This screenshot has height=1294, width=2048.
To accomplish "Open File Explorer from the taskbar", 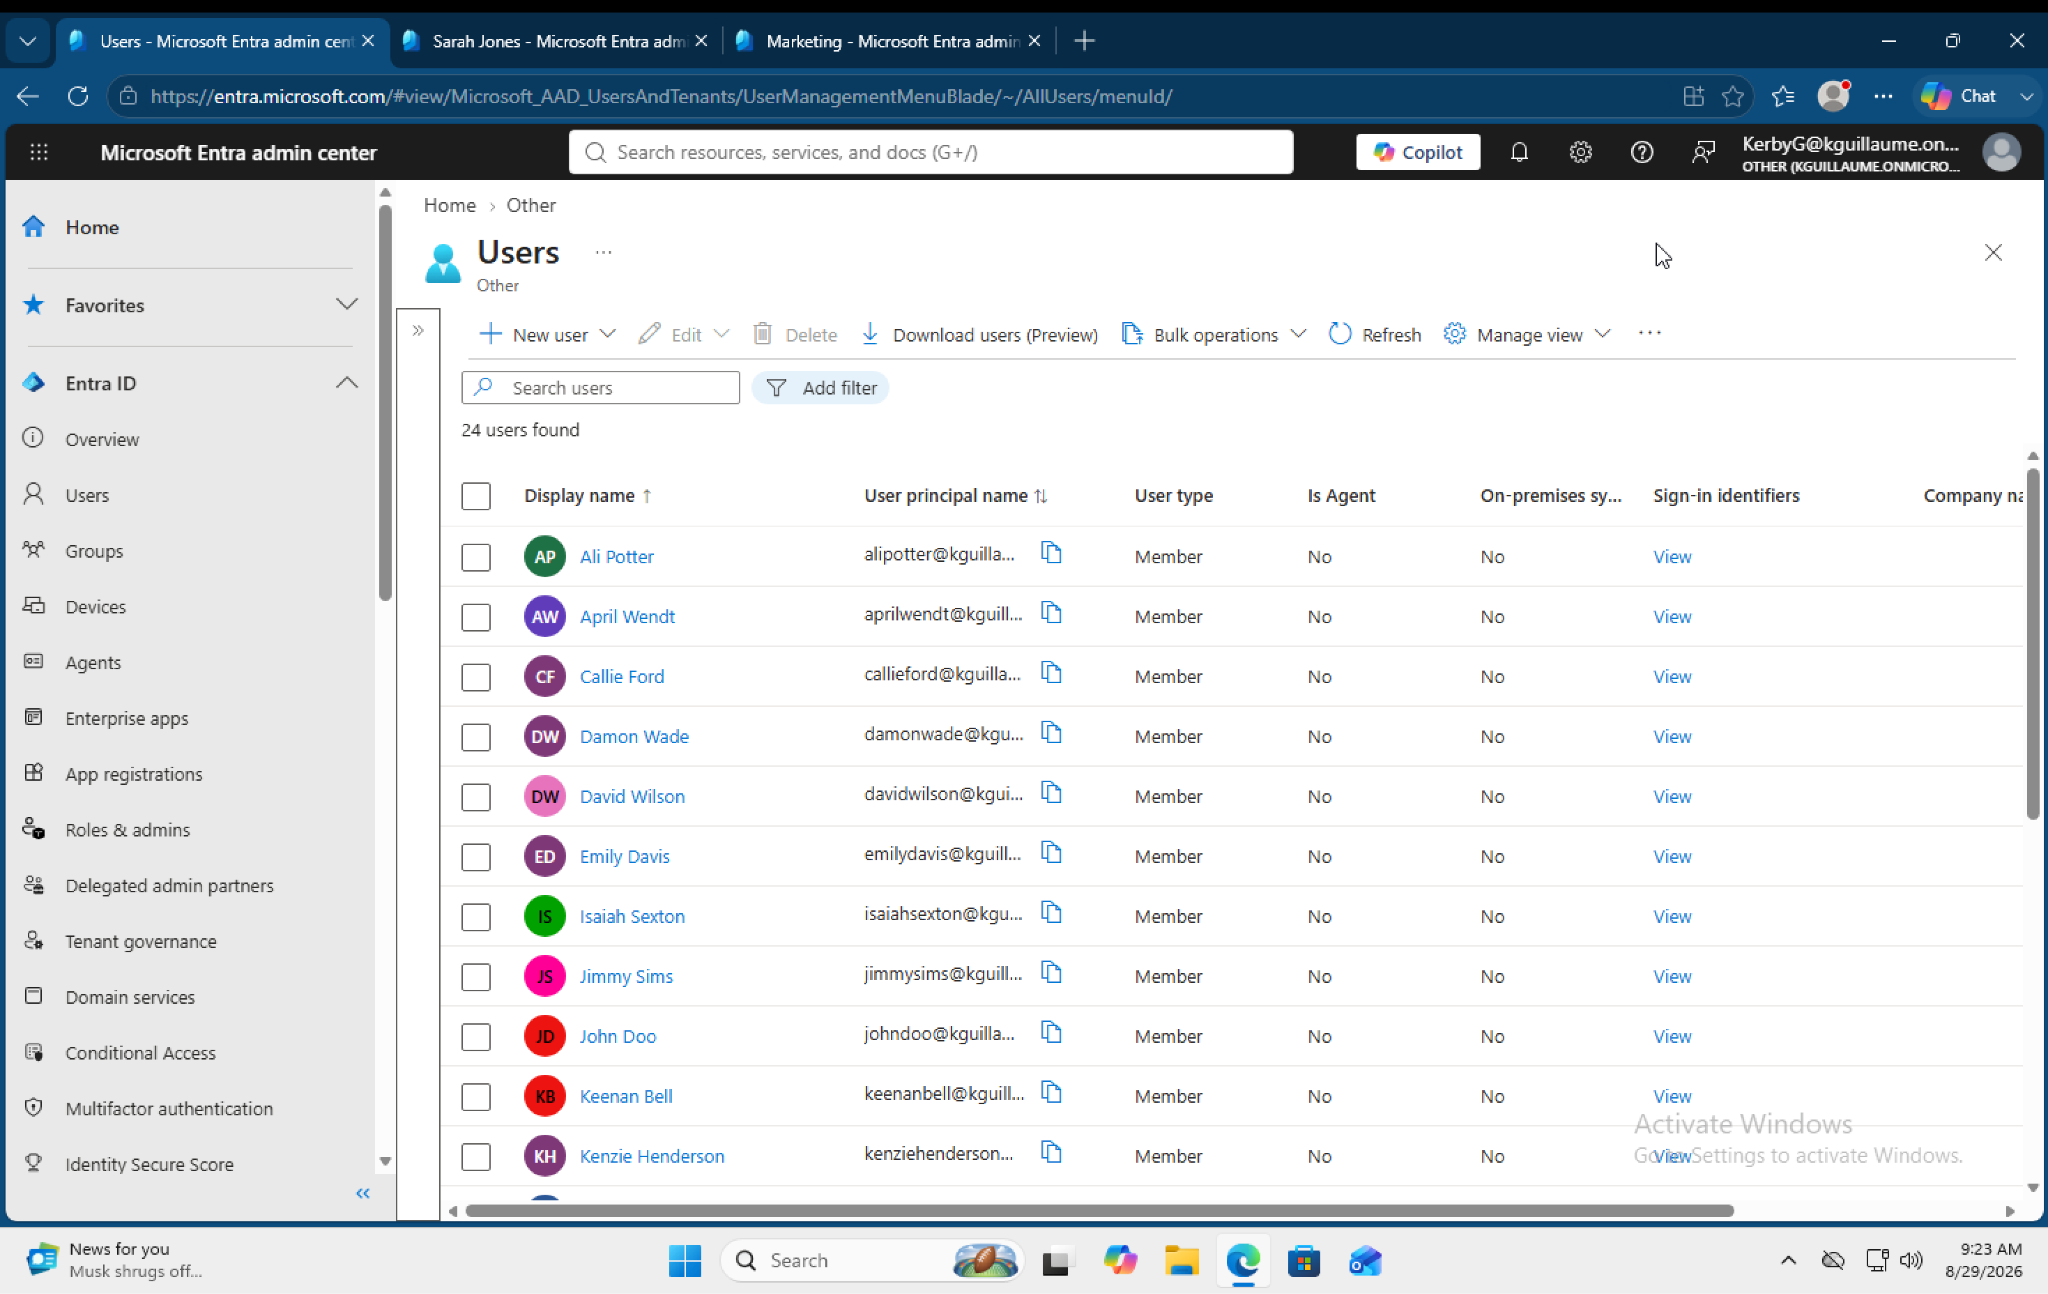I will (1181, 1261).
